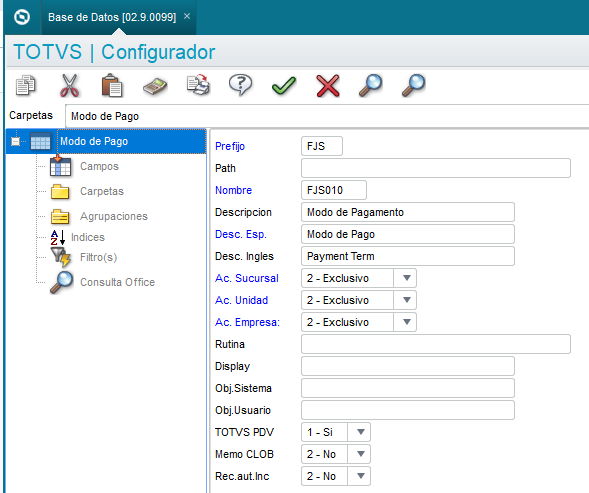Click the Descripcion text field
The width and height of the screenshot is (589, 493).
[408, 212]
